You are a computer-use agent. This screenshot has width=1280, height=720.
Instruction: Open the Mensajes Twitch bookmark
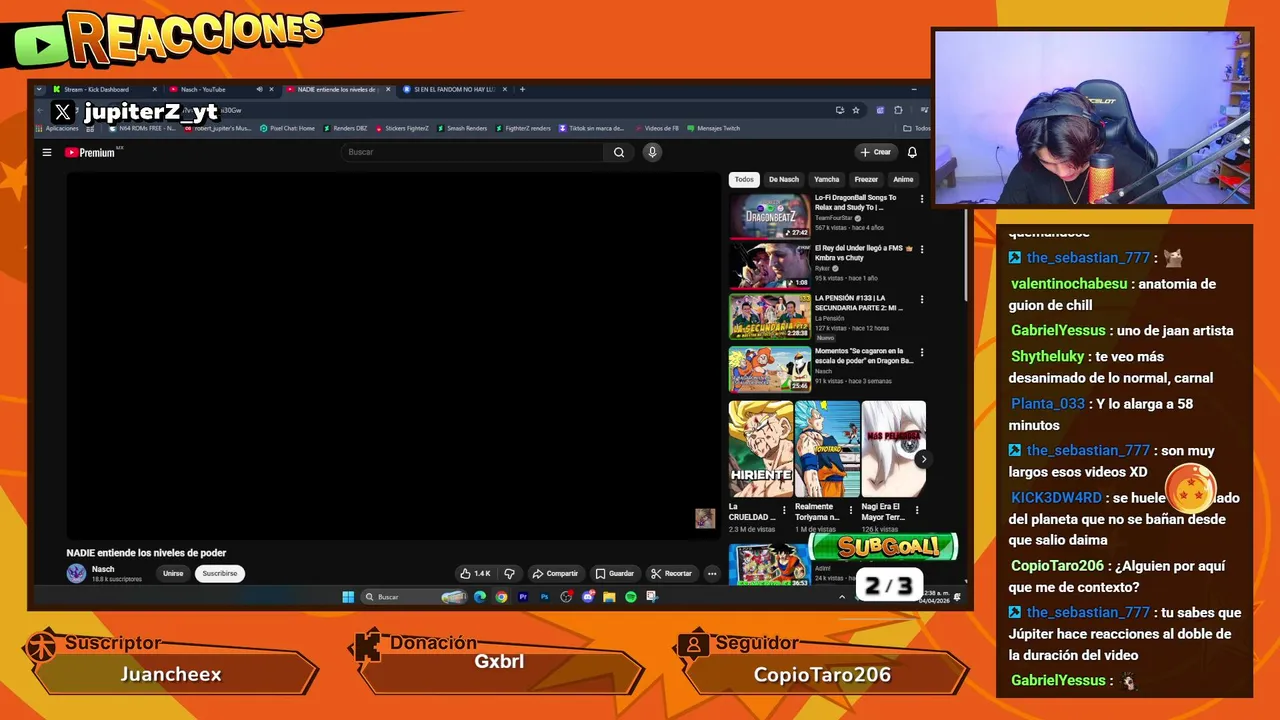point(713,128)
